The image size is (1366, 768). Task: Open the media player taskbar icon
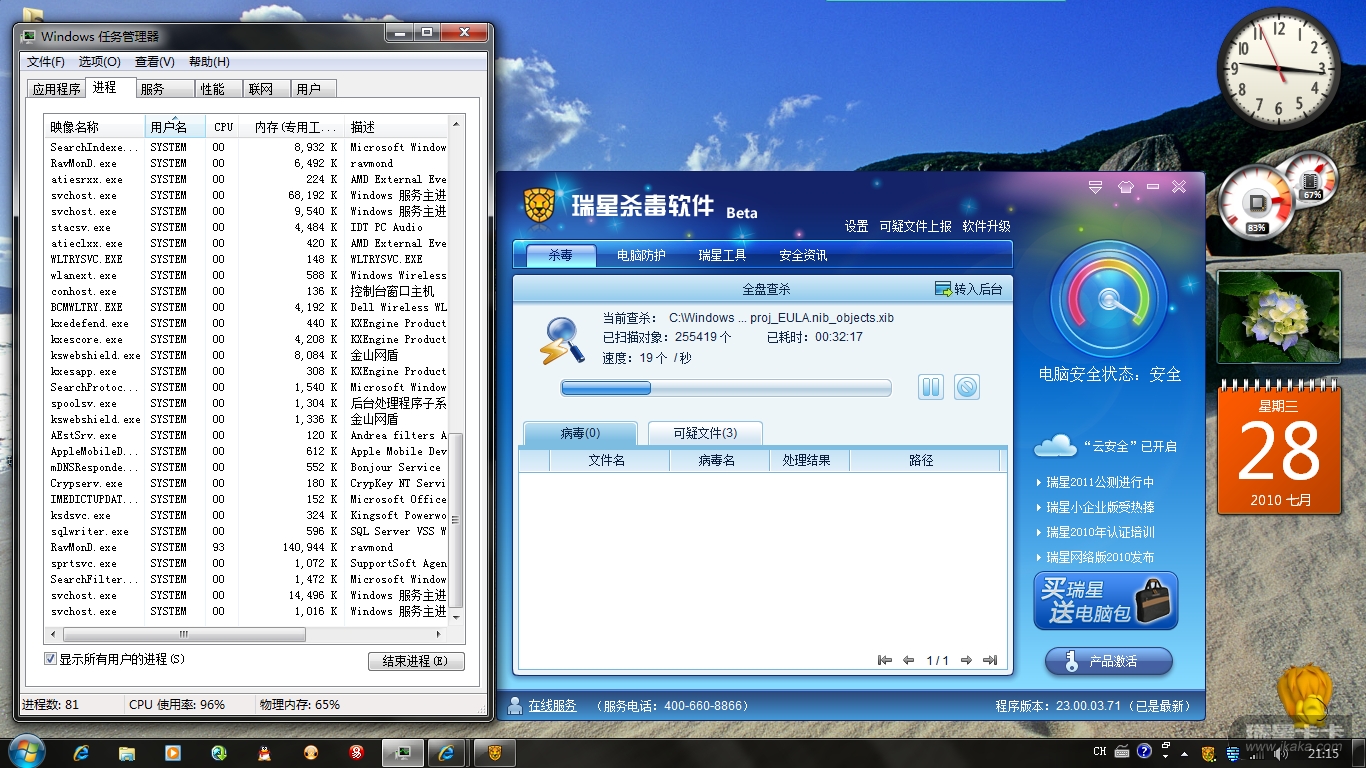[x=173, y=752]
